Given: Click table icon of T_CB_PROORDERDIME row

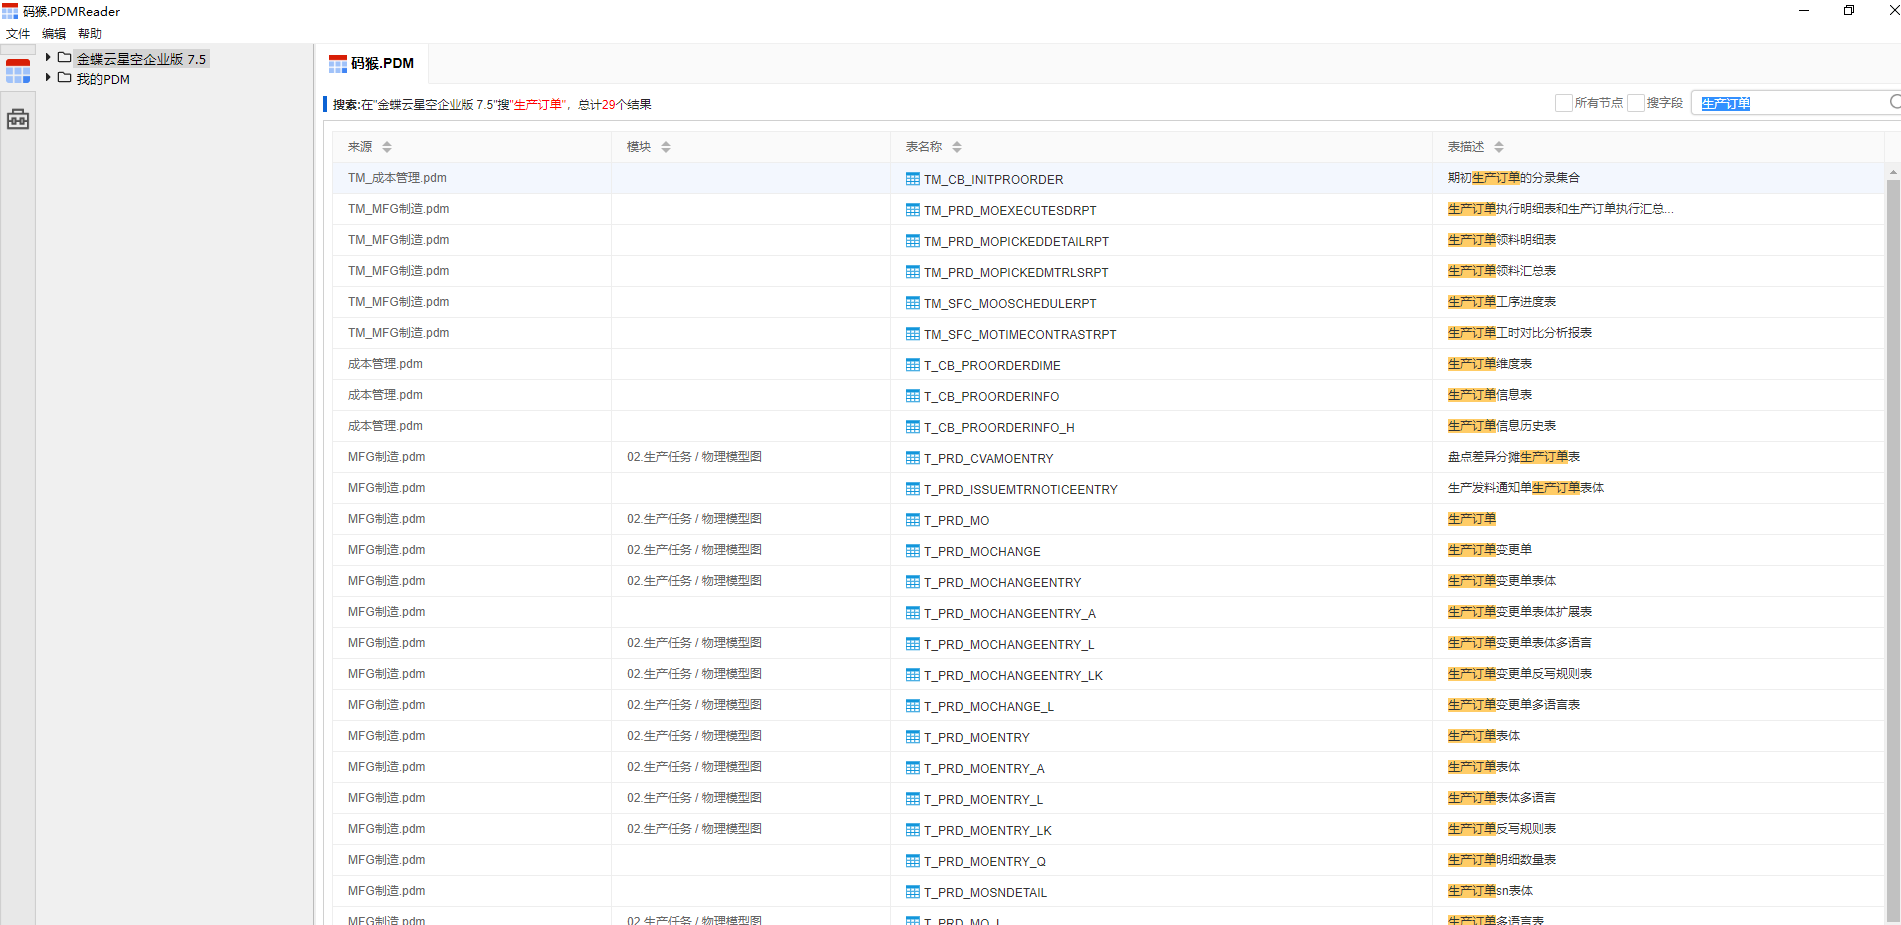Looking at the screenshot, I should (913, 365).
